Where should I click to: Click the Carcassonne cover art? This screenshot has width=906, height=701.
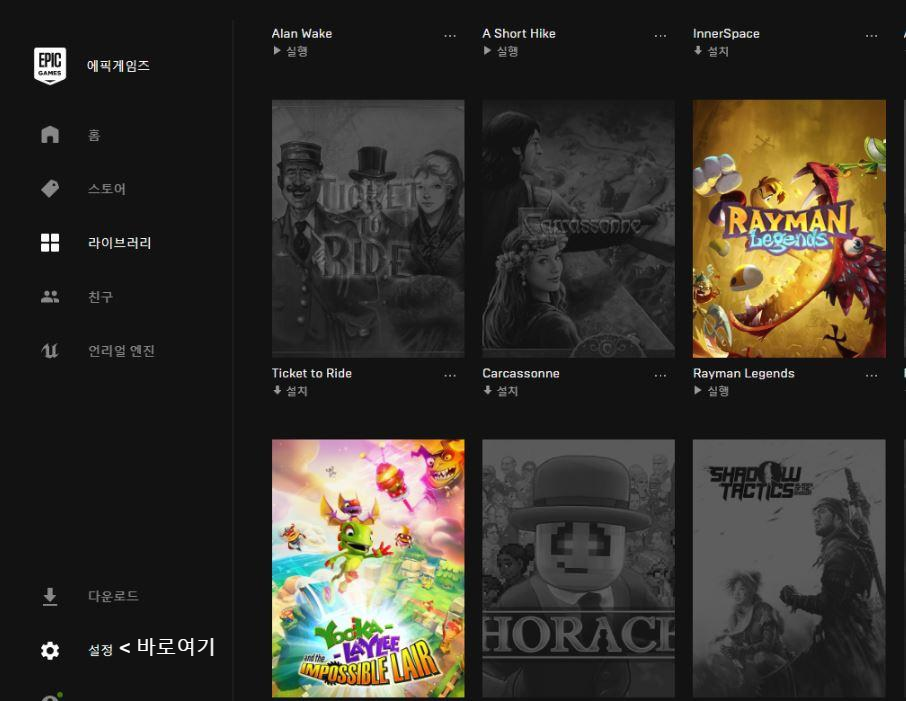[x=578, y=228]
